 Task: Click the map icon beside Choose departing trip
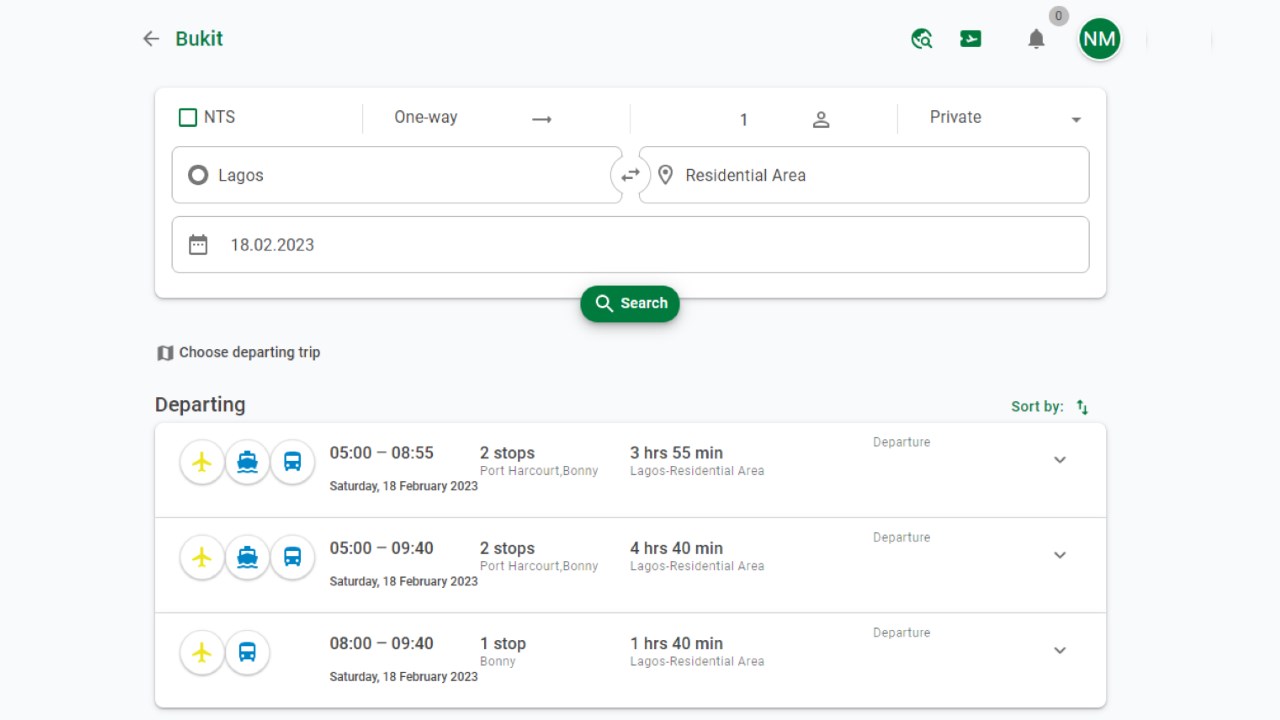pyautogui.click(x=165, y=353)
